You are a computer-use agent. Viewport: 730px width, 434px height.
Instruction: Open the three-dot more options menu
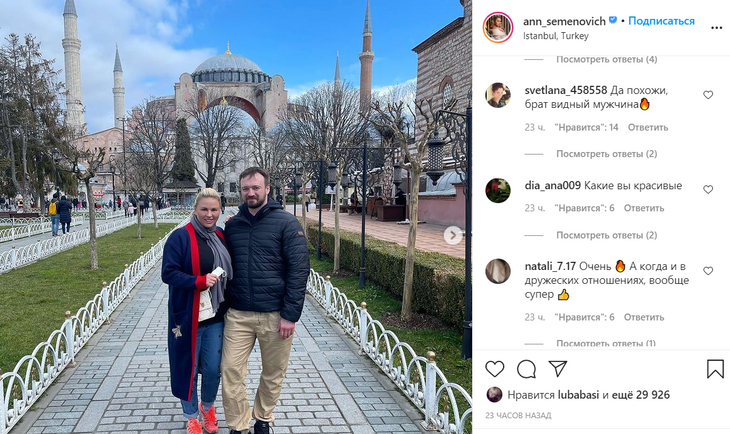(x=716, y=28)
